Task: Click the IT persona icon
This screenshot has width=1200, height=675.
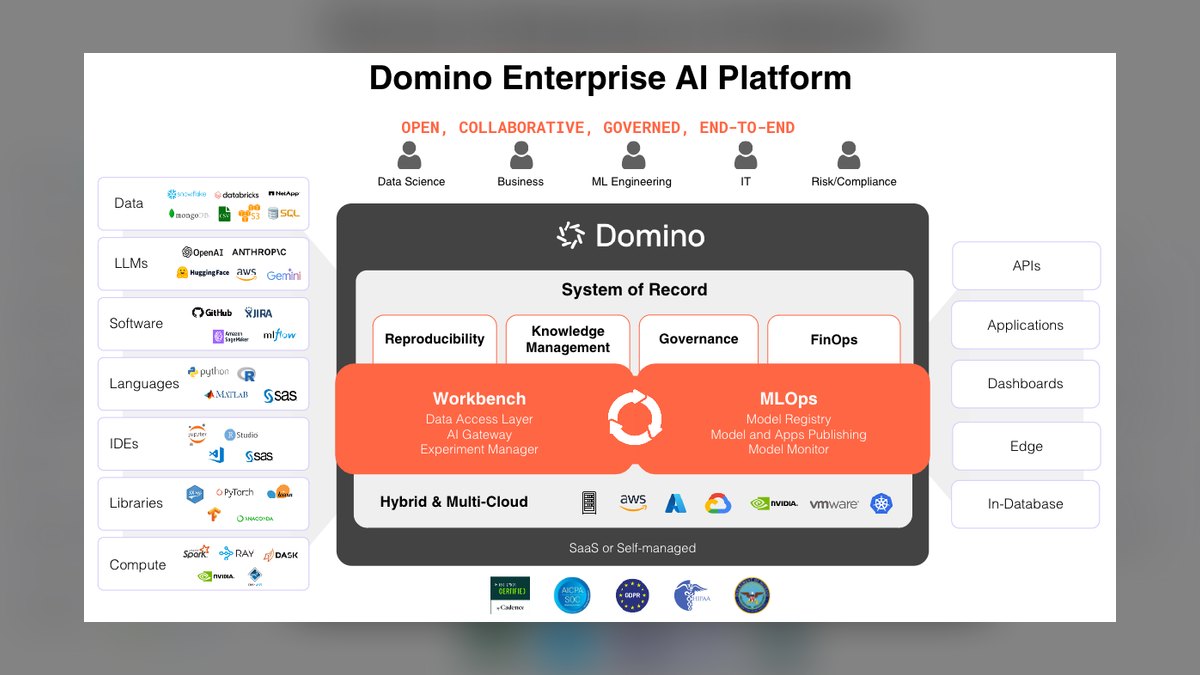Action: 745,156
